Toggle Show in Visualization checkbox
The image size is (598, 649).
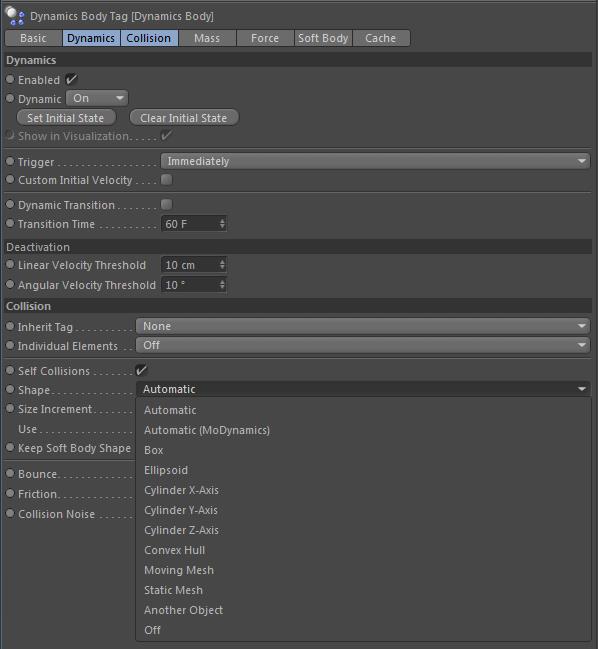[166, 135]
